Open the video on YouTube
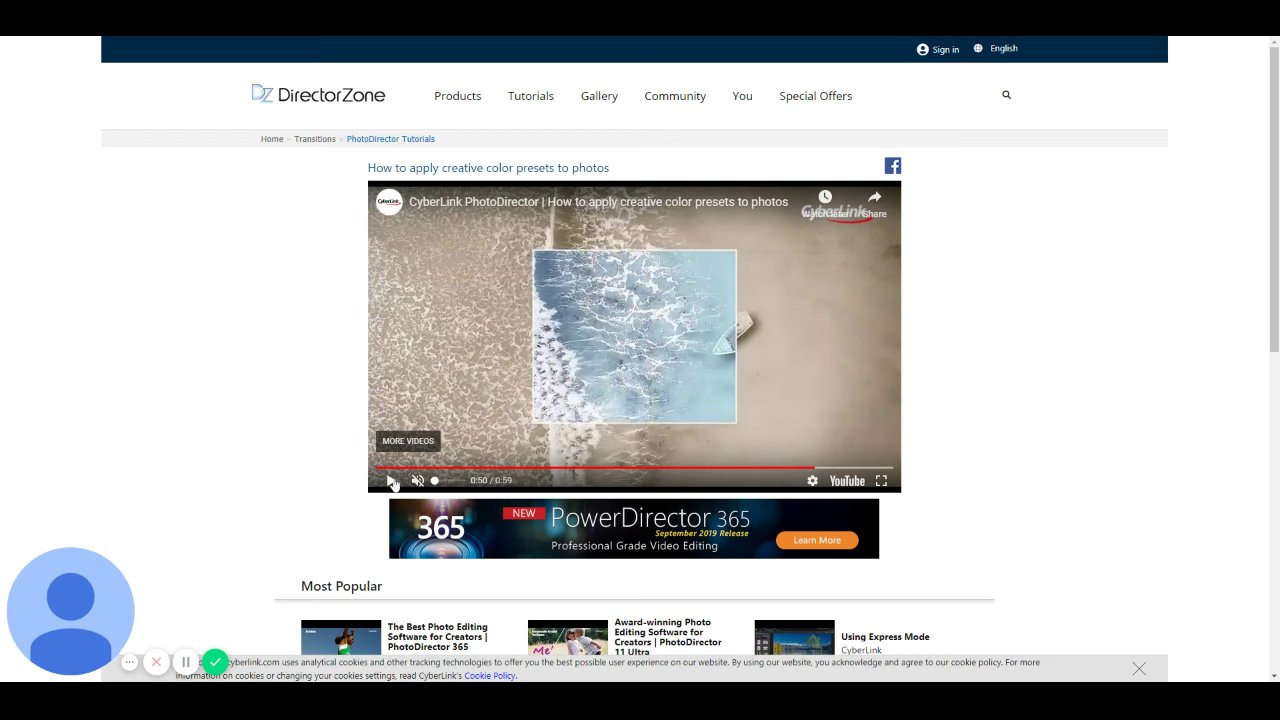 847,481
